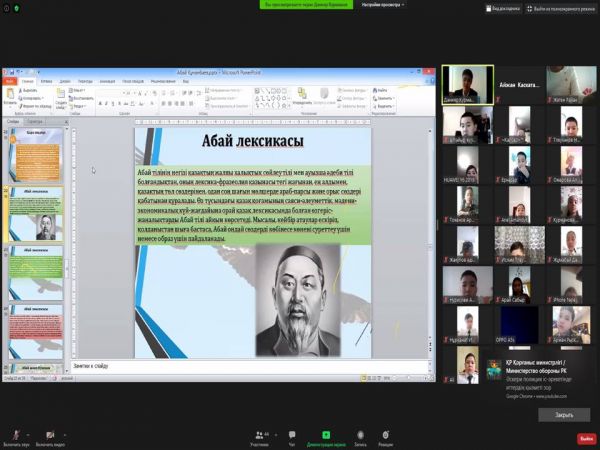Close the YouTube Chrome notification
This screenshot has height=450, width=600.
pyautogui.click(x=563, y=414)
